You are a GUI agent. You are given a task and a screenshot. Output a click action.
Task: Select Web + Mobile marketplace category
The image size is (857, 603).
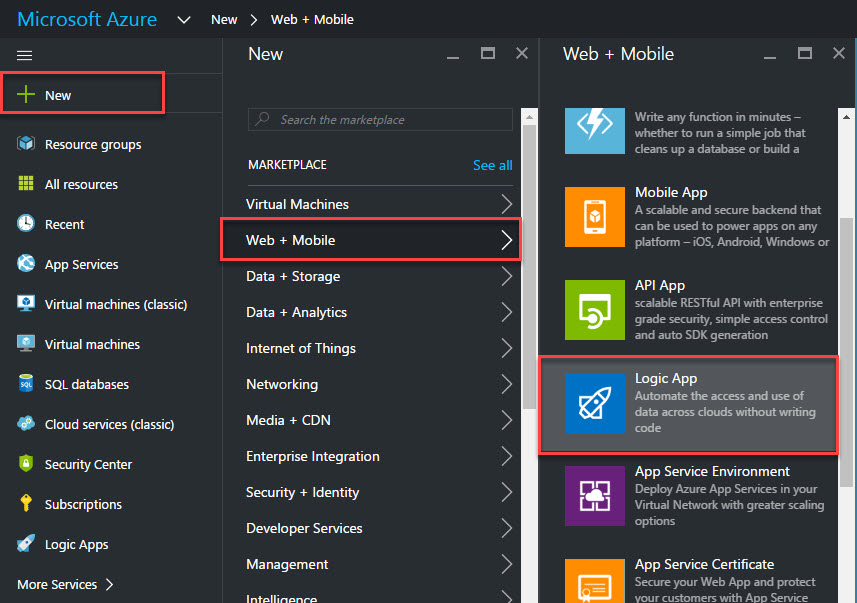(371, 240)
